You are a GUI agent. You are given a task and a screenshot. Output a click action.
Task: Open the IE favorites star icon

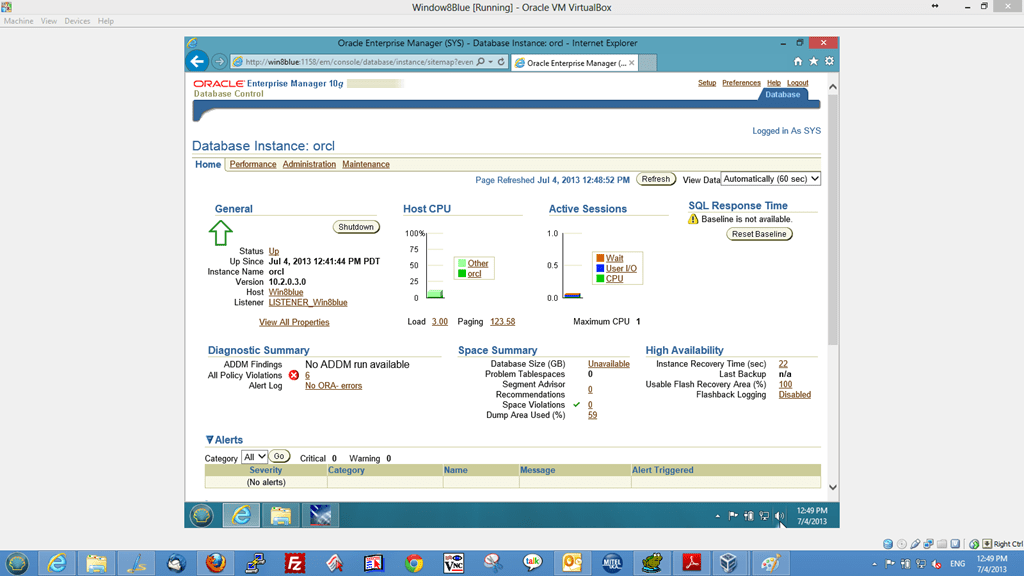814,61
